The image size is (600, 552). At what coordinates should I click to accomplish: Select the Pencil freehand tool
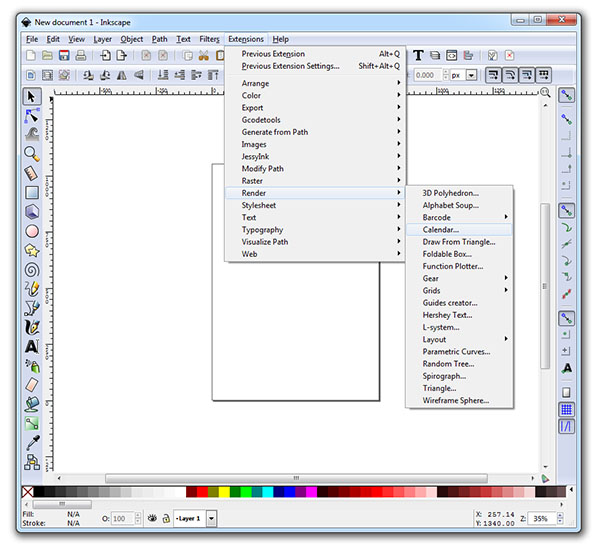32,289
